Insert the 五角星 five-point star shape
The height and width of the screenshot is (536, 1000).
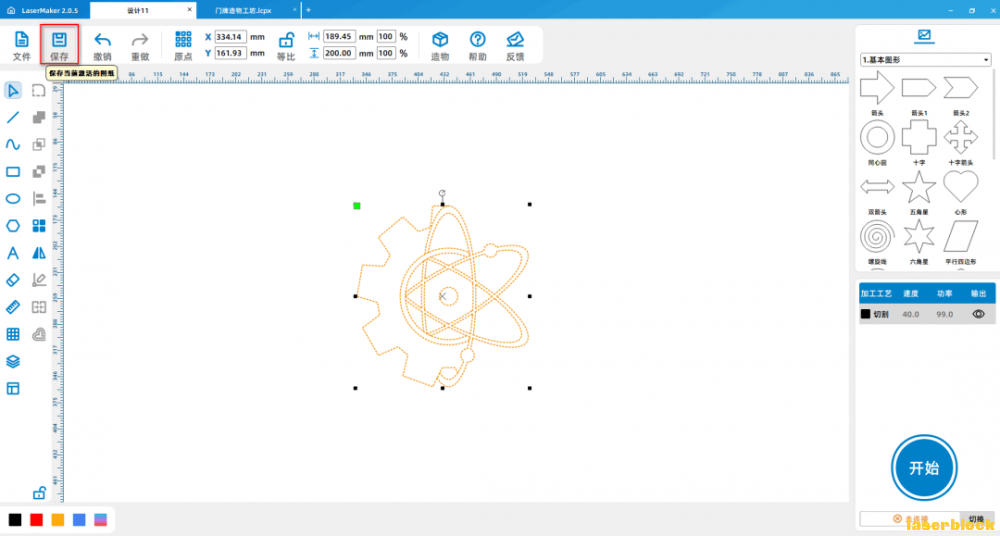click(919, 187)
